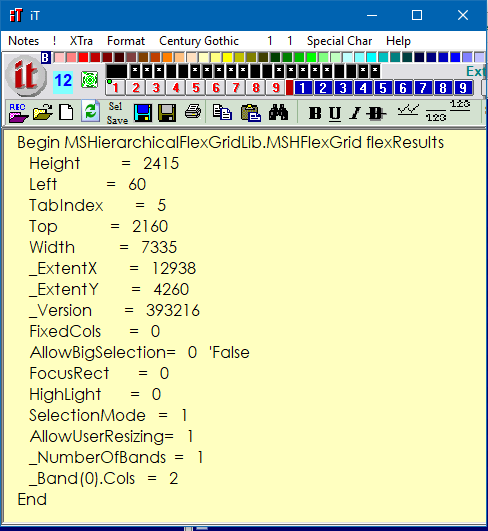The height and width of the screenshot is (531, 488).
Task: Click the font size 12 box
Action: pos(63,81)
